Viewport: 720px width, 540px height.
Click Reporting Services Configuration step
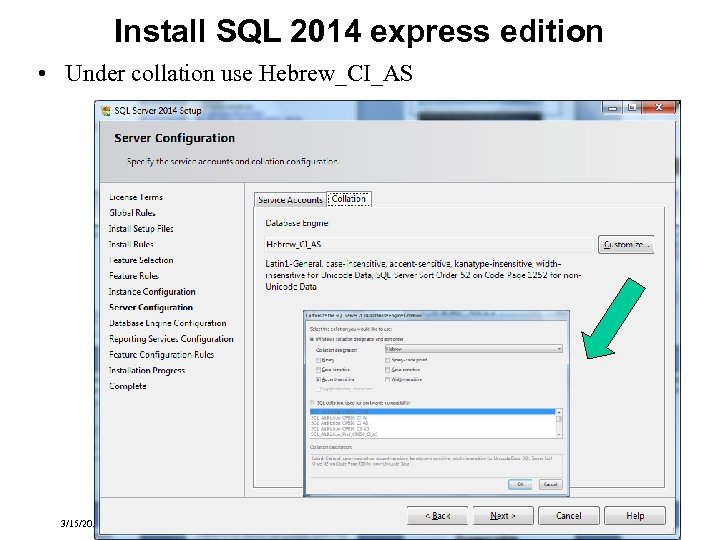click(x=171, y=339)
